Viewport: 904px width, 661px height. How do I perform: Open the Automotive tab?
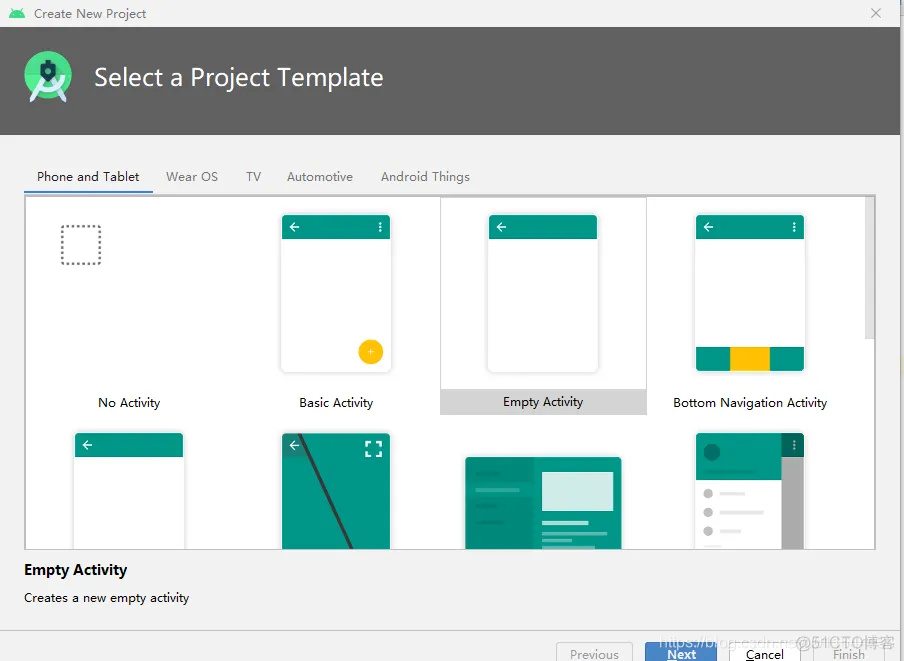(x=320, y=177)
